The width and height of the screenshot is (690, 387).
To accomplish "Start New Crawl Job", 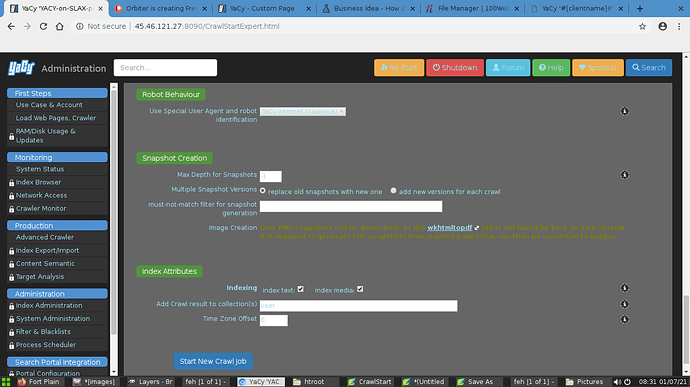I will click(x=213, y=361).
